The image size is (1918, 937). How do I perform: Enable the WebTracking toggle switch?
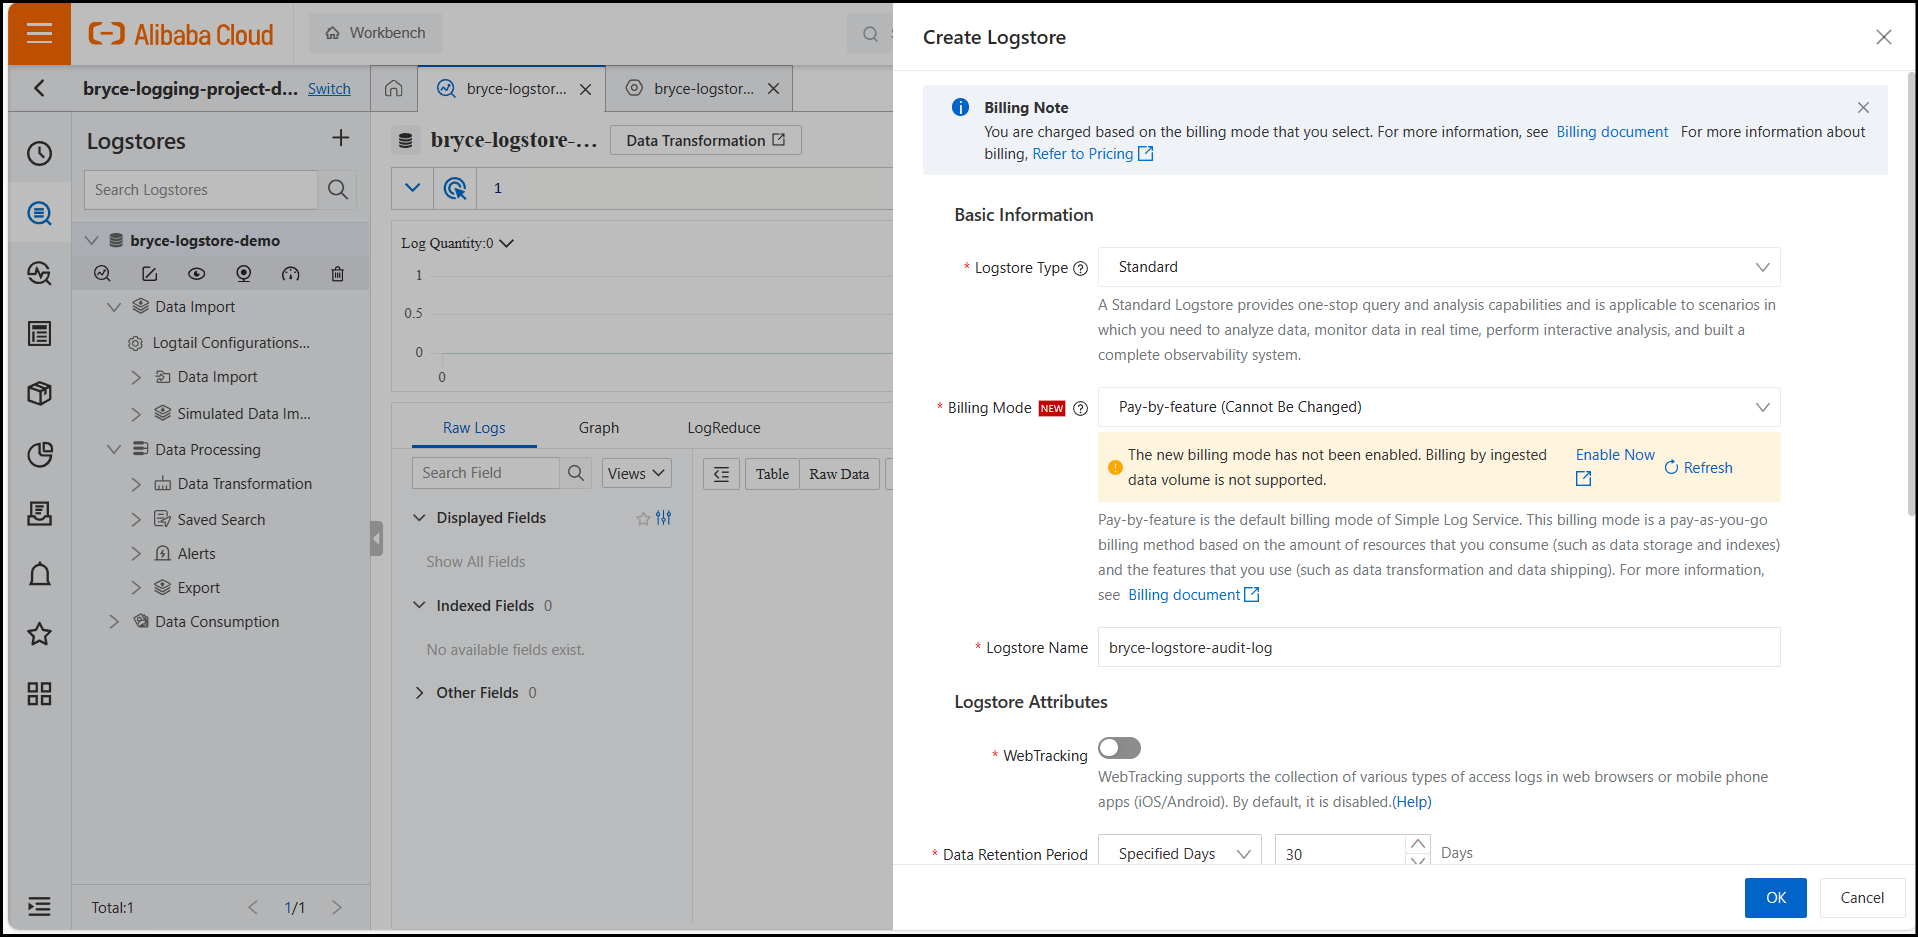pyautogui.click(x=1119, y=748)
